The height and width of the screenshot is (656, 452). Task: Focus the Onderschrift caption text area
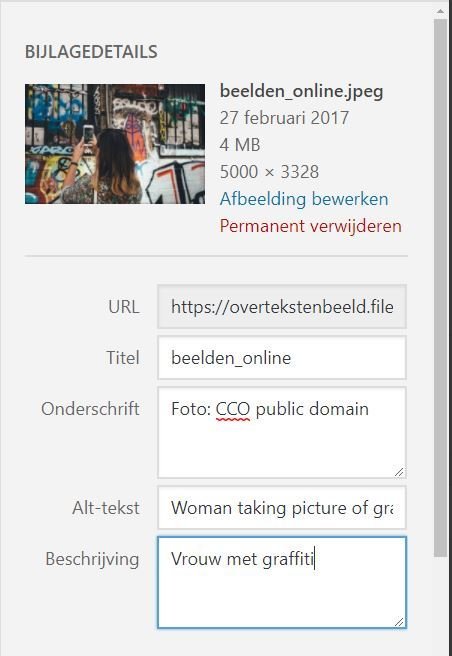282,433
